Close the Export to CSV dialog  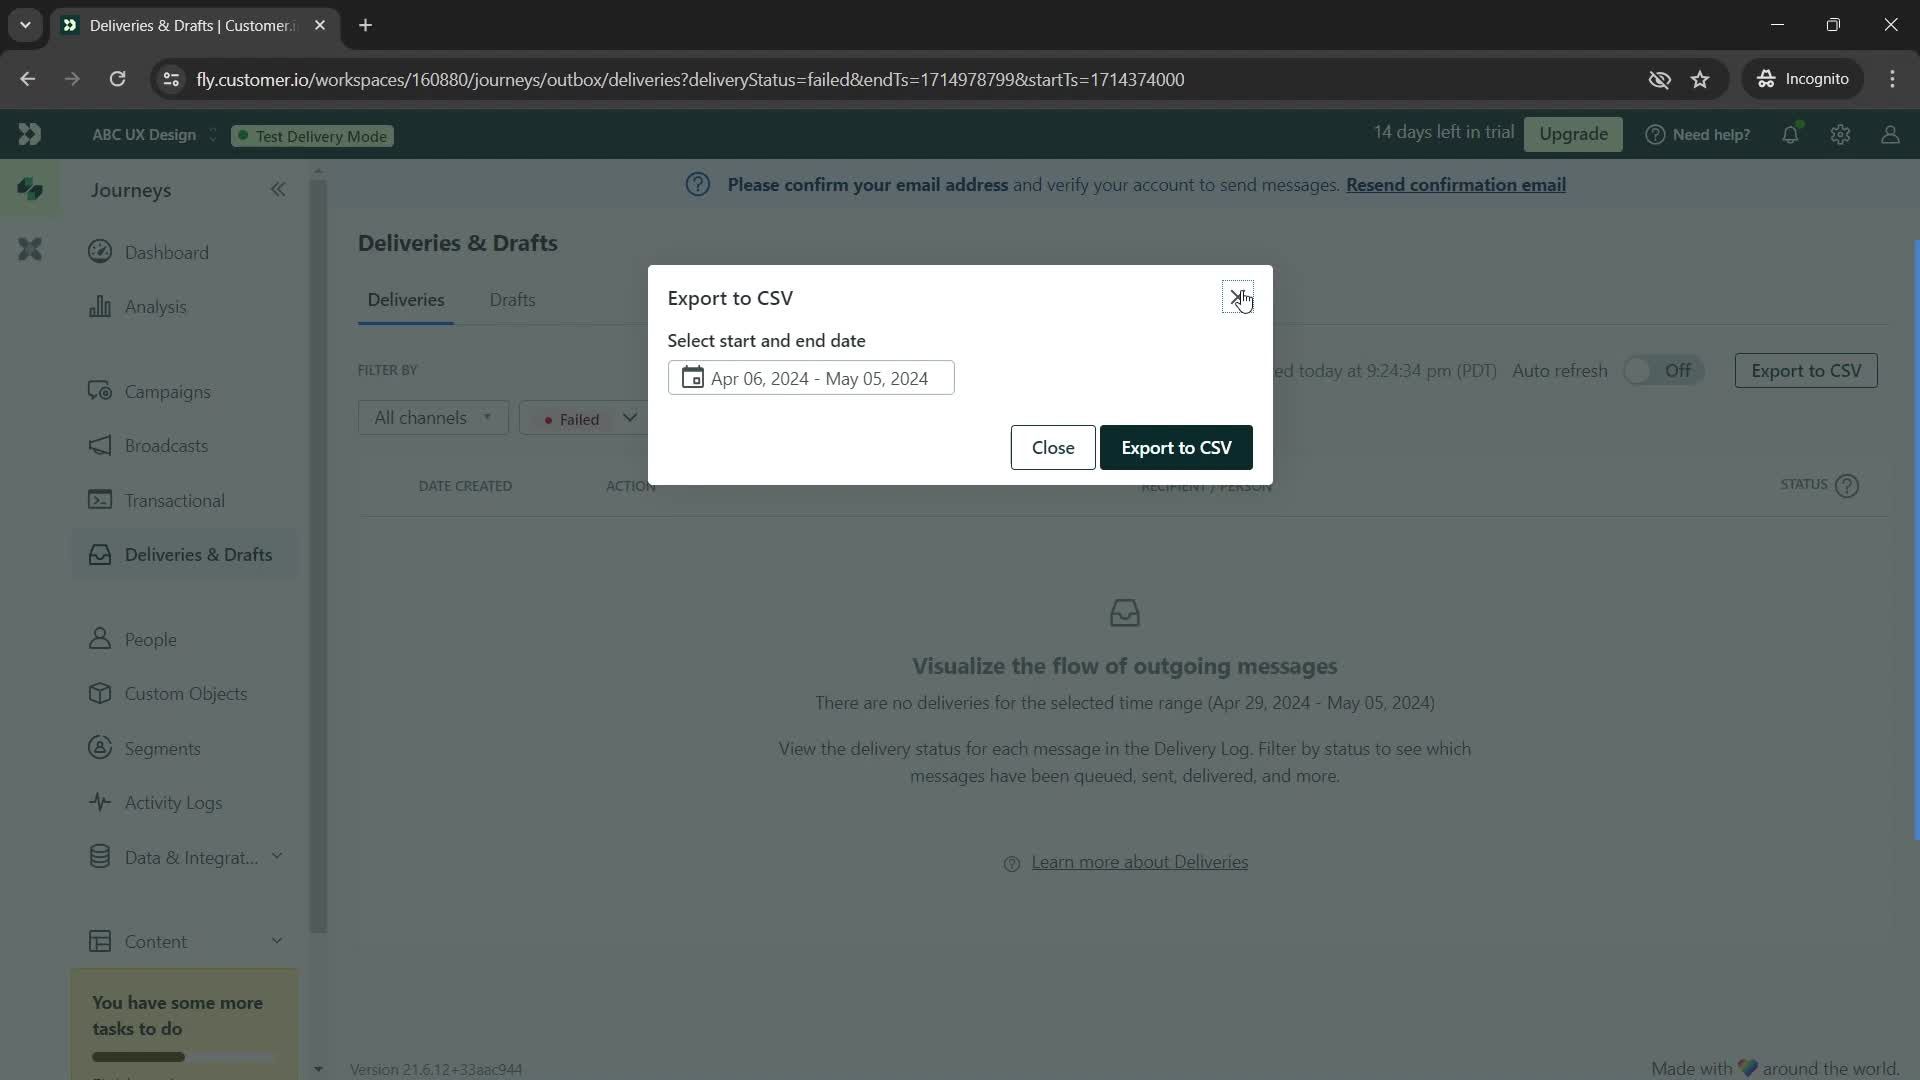click(x=1238, y=295)
